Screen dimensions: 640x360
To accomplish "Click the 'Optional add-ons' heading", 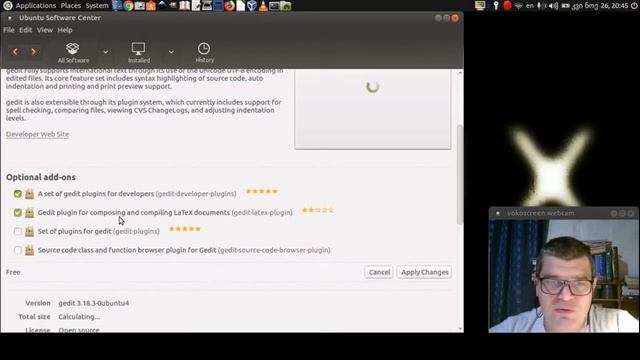I will [41, 177].
